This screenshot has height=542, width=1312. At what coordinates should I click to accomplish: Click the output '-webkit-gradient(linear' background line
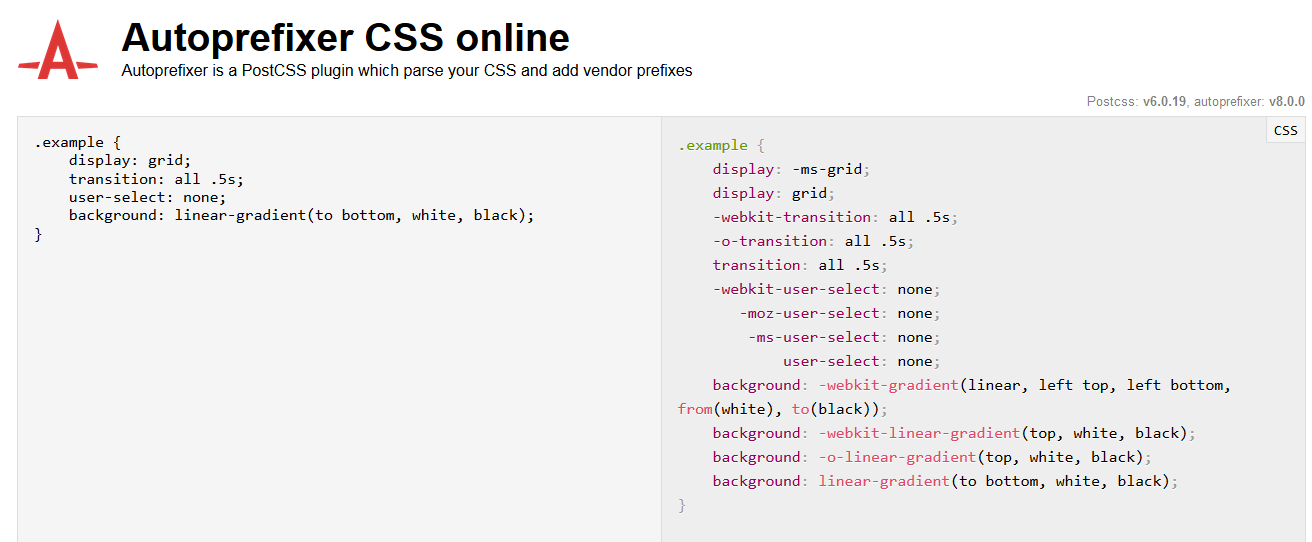[x=972, y=385]
